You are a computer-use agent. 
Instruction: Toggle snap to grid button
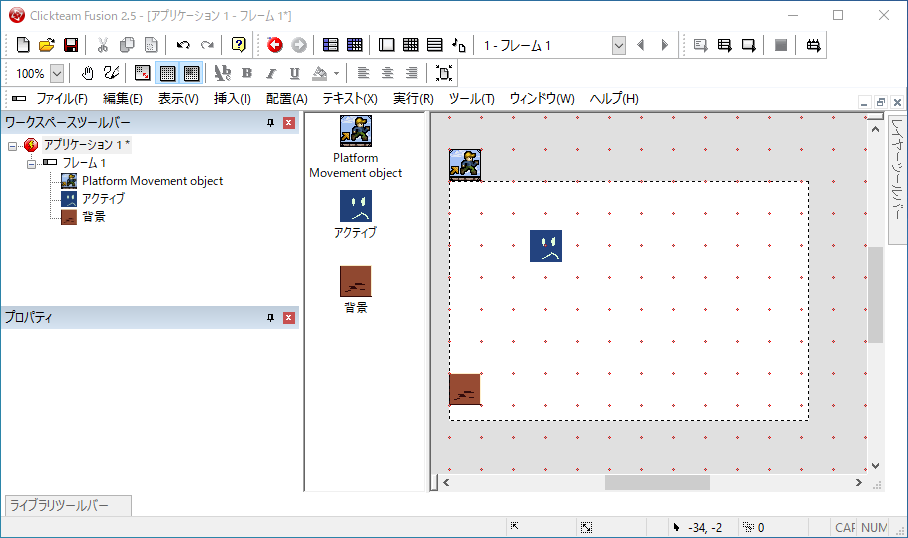(191, 74)
